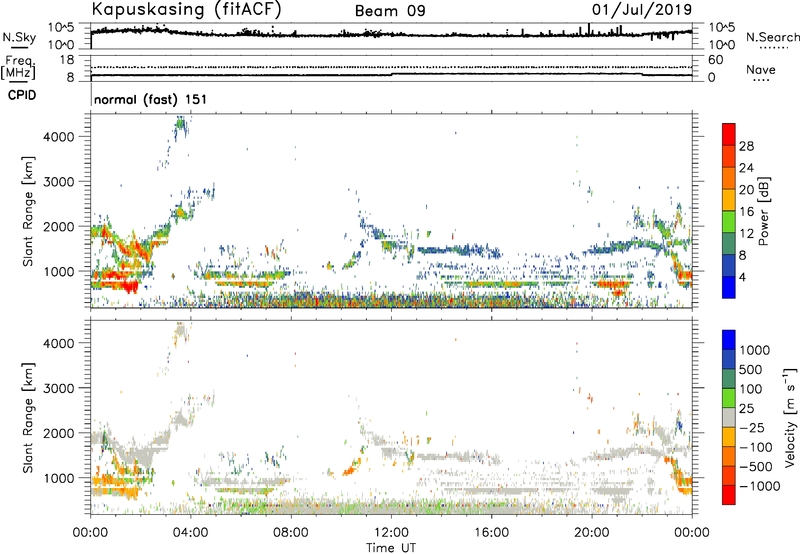Image resolution: width=800 pixels, height=554 pixels.
Task: Click the 'Freq. [MHz]' axis label
Action: (18, 68)
